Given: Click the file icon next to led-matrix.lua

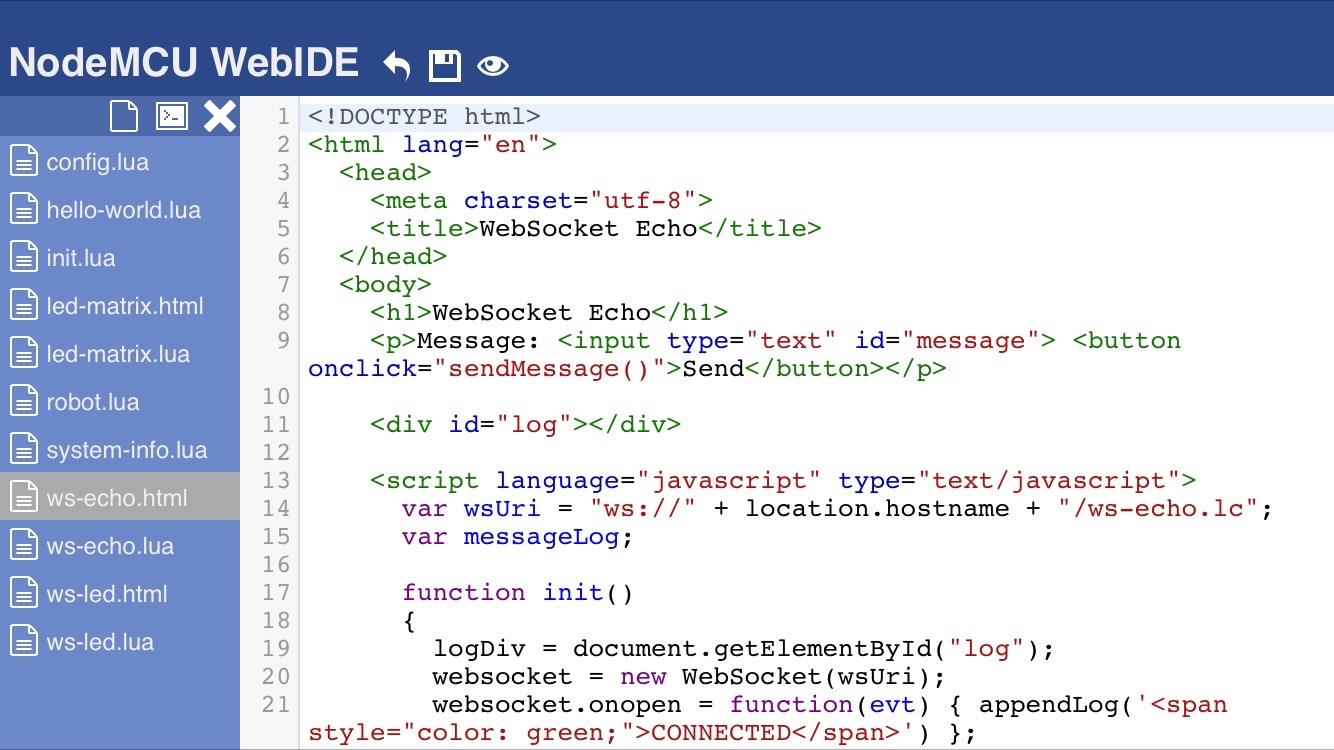Looking at the screenshot, I should (24, 354).
